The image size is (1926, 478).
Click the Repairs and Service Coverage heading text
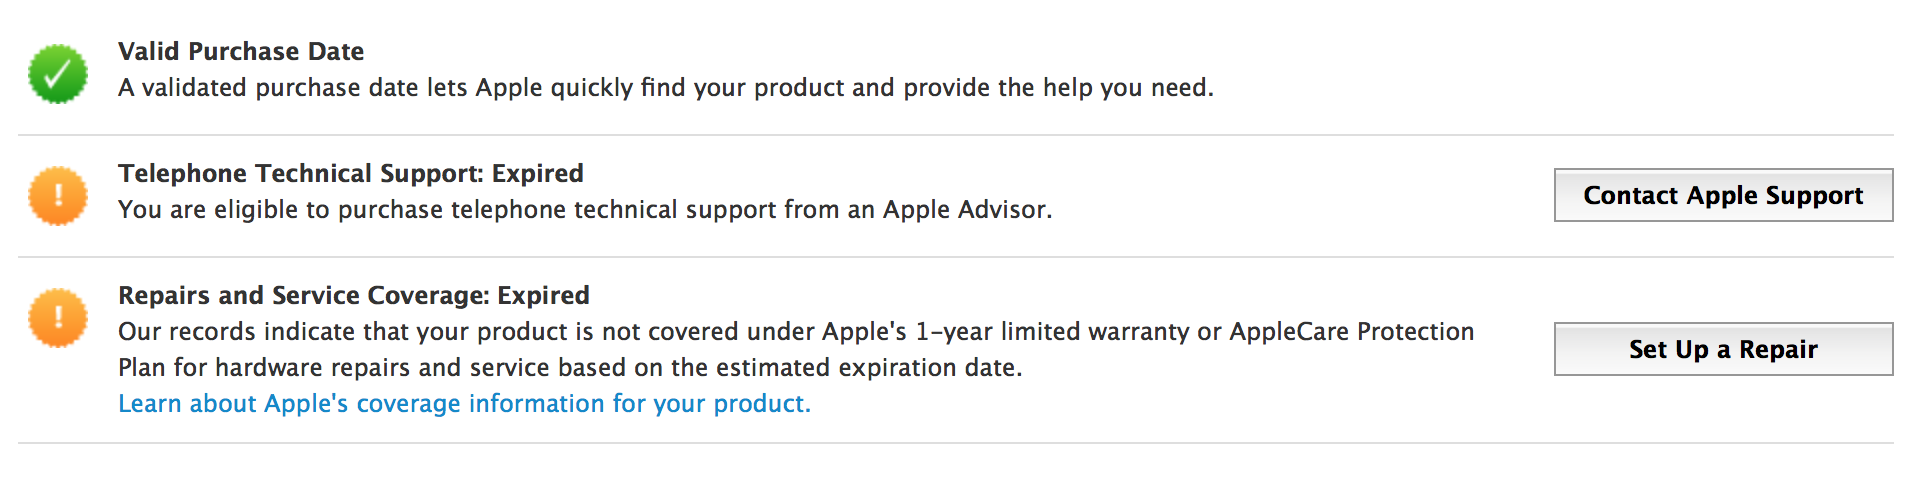pos(303,296)
